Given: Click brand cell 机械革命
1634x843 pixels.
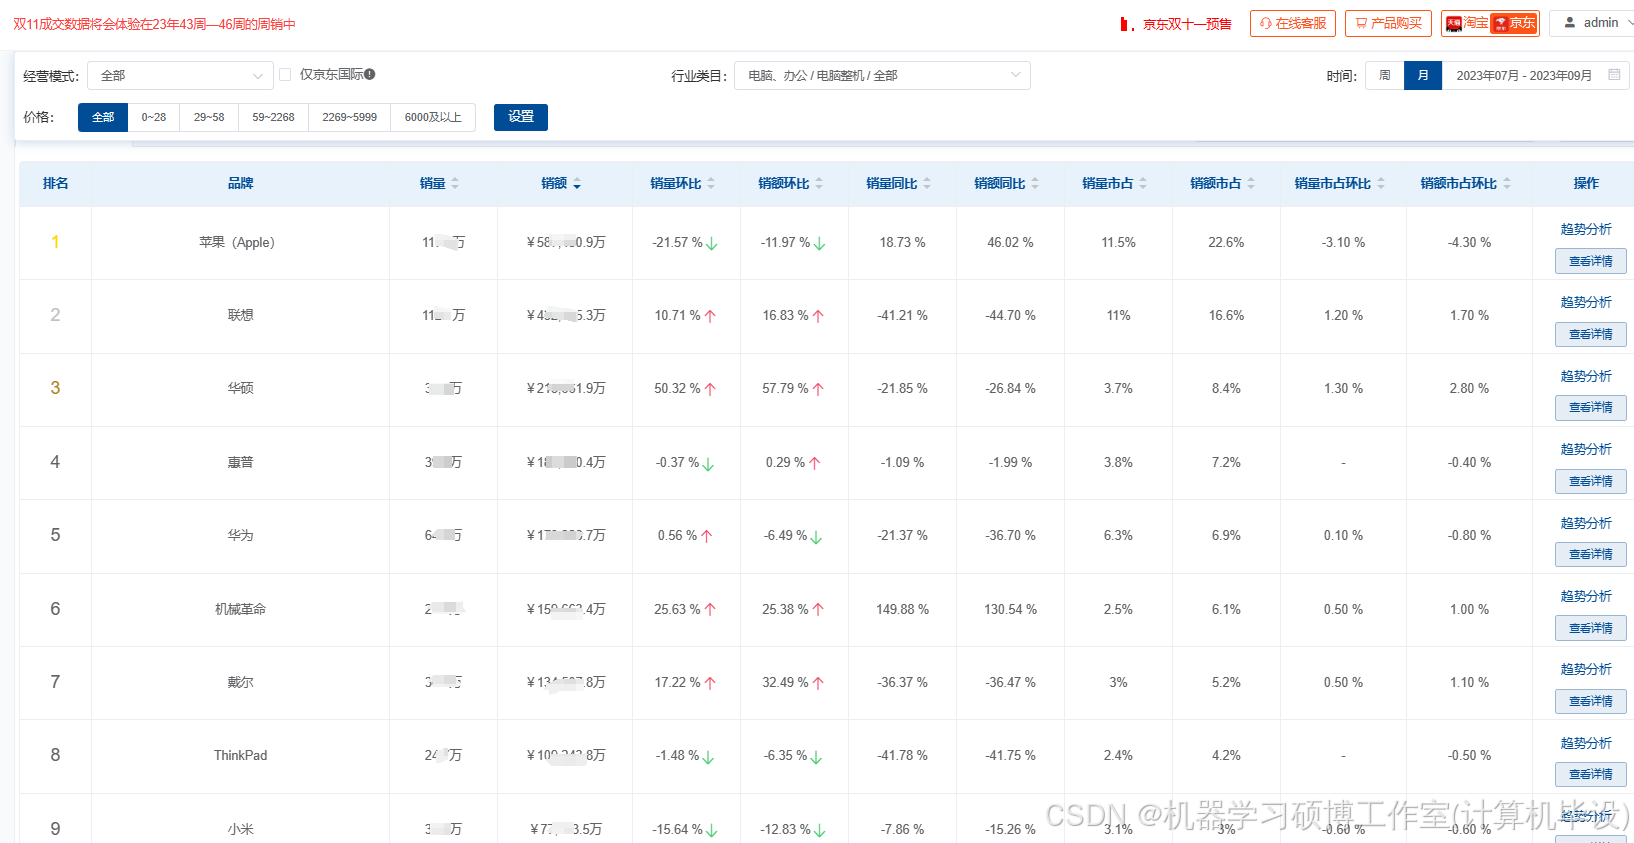Looking at the screenshot, I should (240, 609).
